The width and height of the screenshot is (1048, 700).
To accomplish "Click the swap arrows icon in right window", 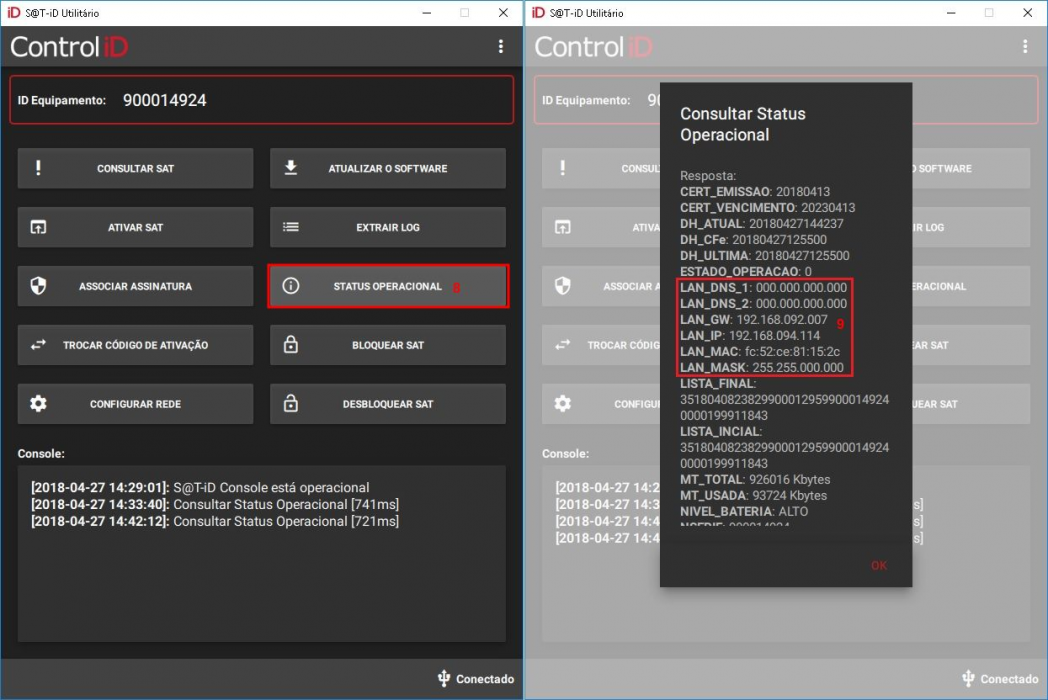I will pos(563,345).
